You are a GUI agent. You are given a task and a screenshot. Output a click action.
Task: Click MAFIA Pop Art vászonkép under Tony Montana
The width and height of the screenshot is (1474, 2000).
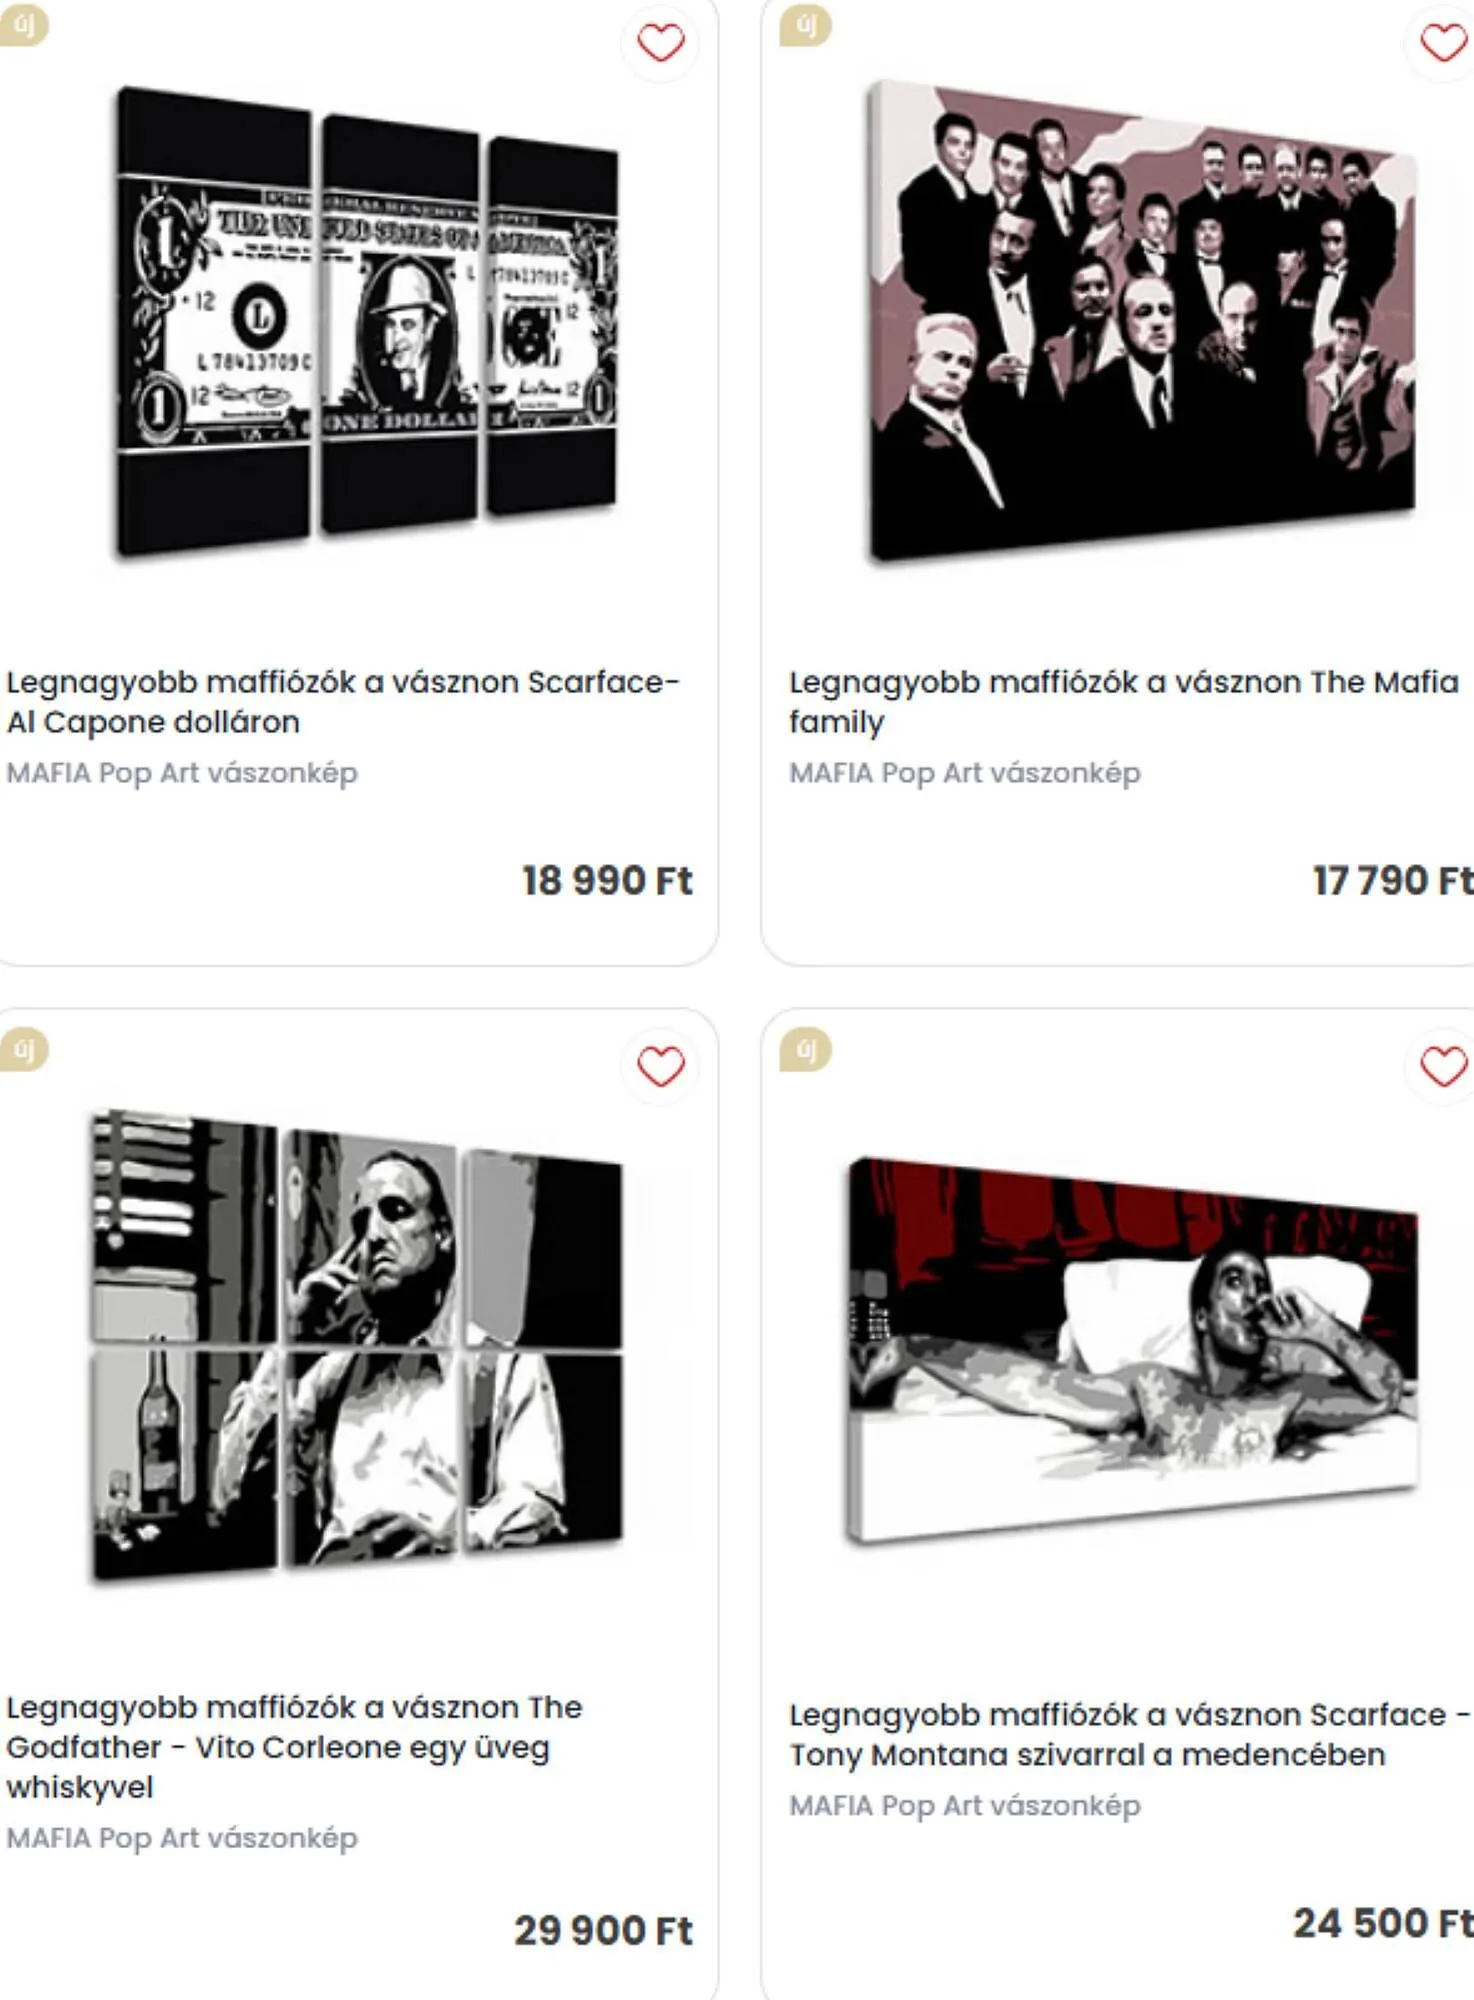pos(965,1806)
